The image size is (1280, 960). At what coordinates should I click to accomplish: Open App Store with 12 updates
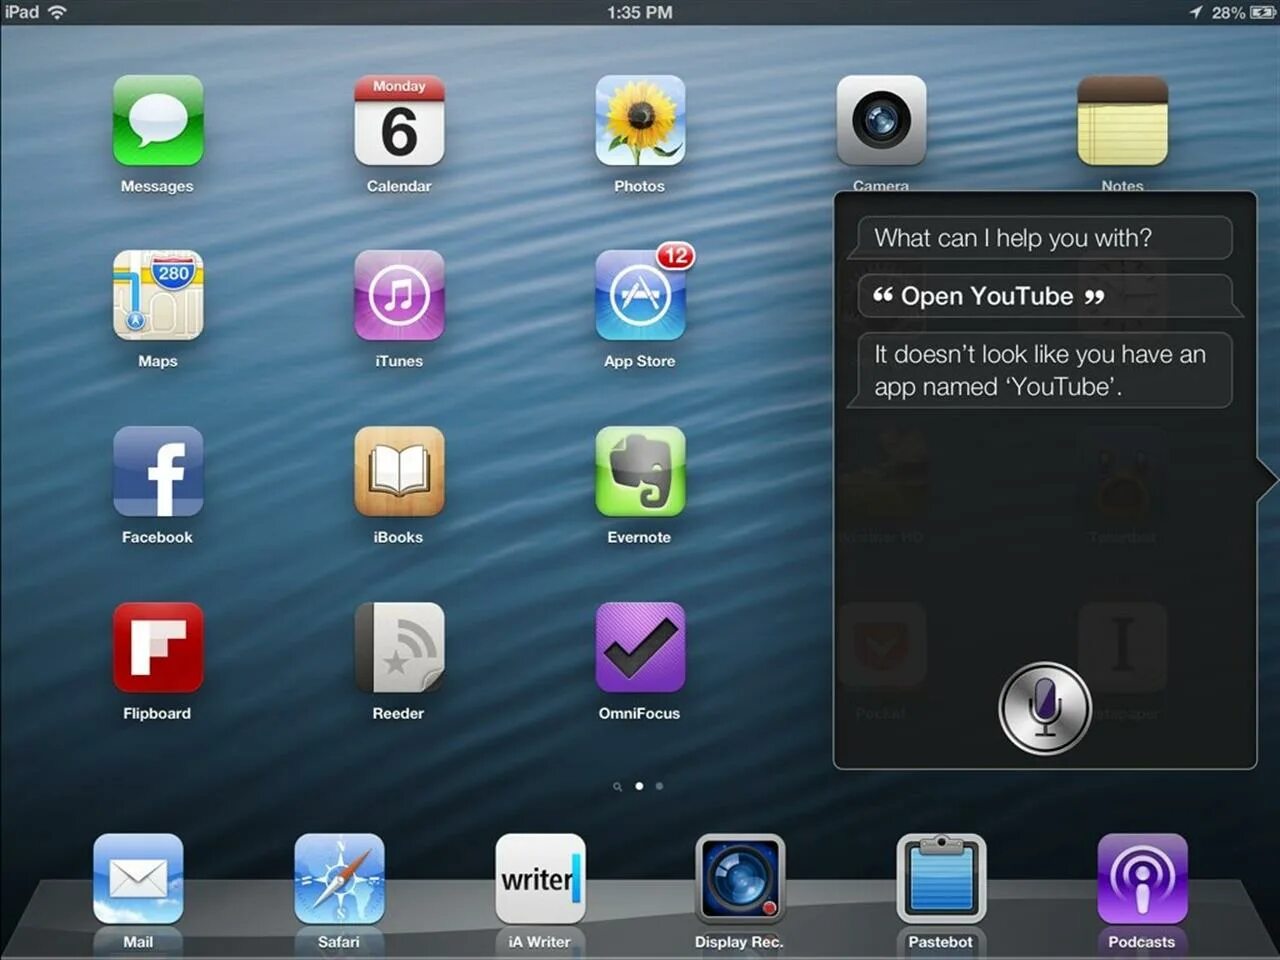pyautogui.click(x=640, y=296)
